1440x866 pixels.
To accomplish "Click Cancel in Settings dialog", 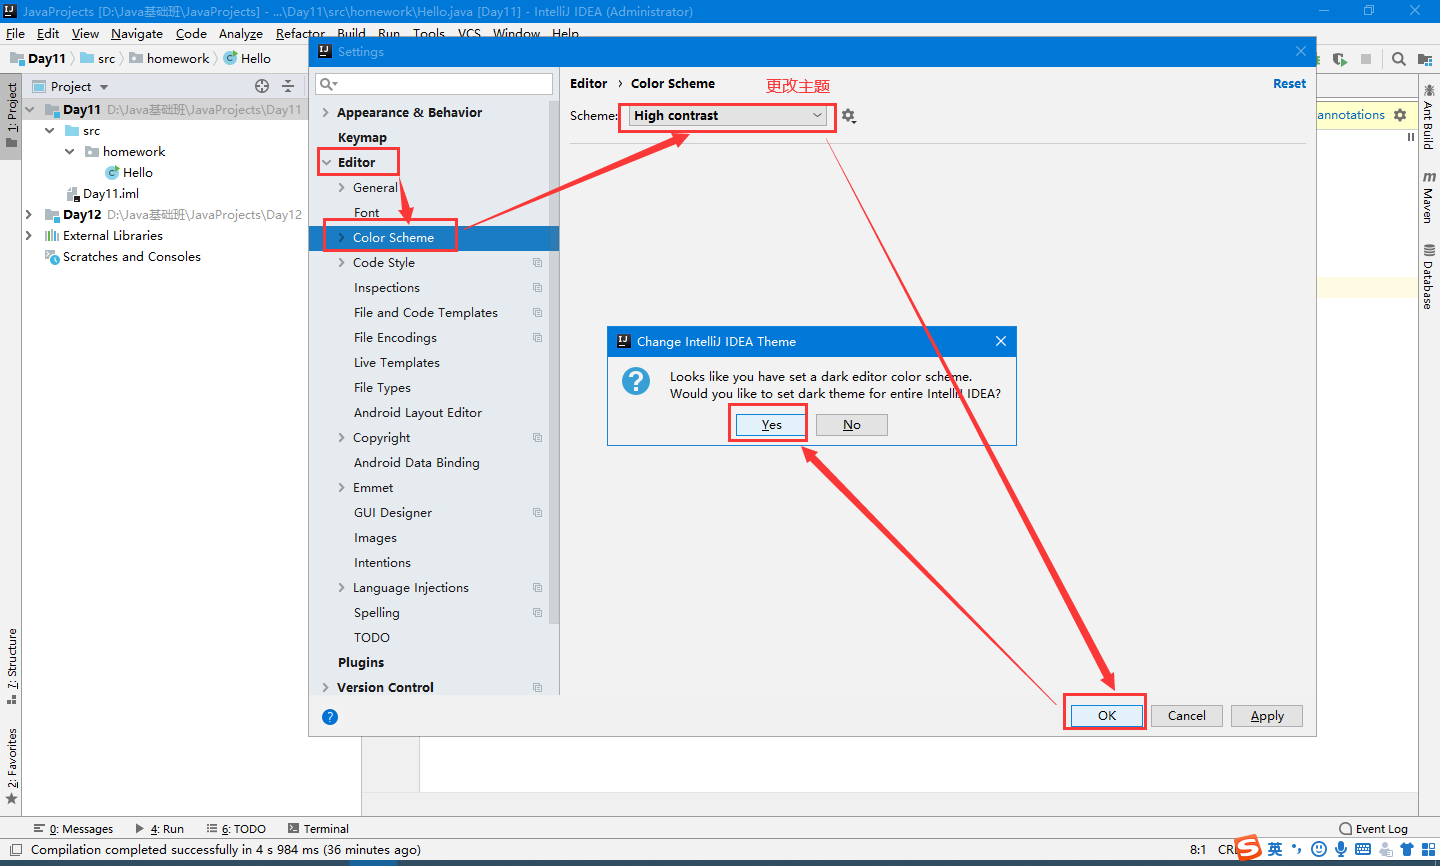I will 1186,716.
